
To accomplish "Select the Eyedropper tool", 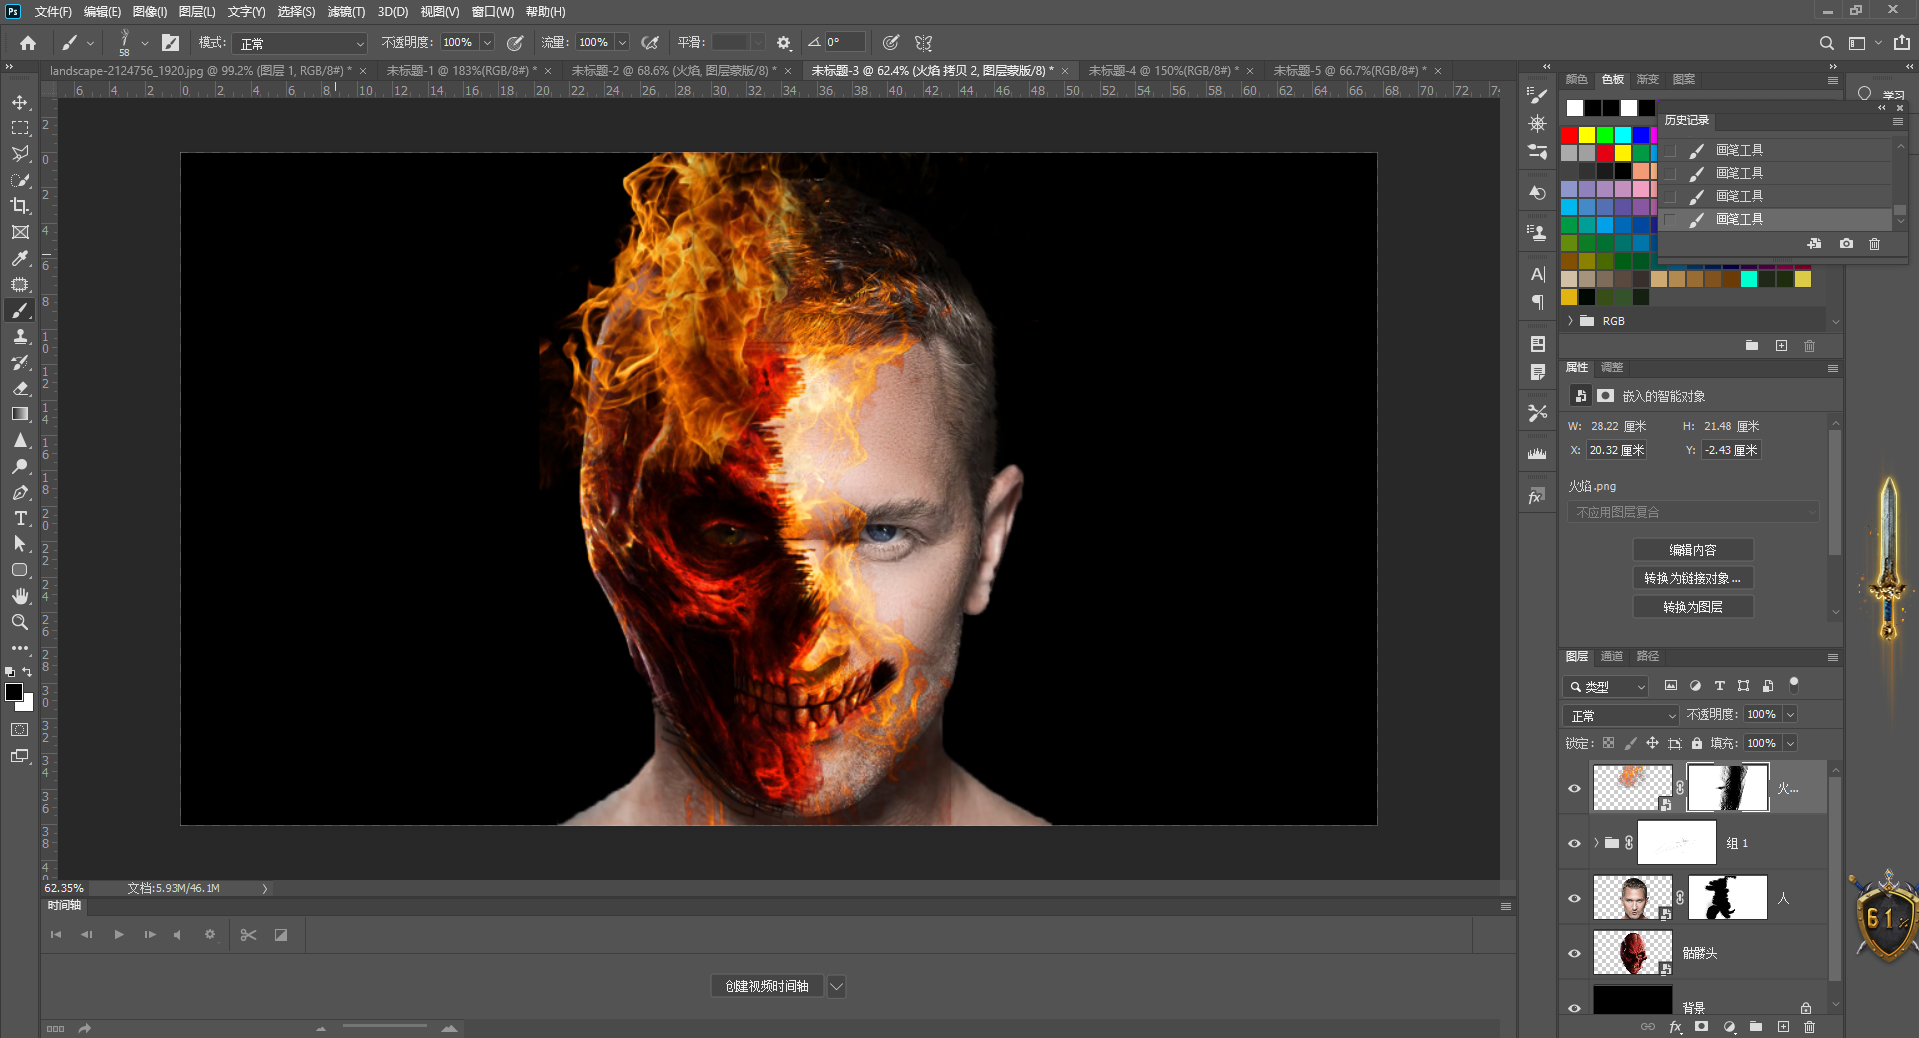I will click(20, 258).
